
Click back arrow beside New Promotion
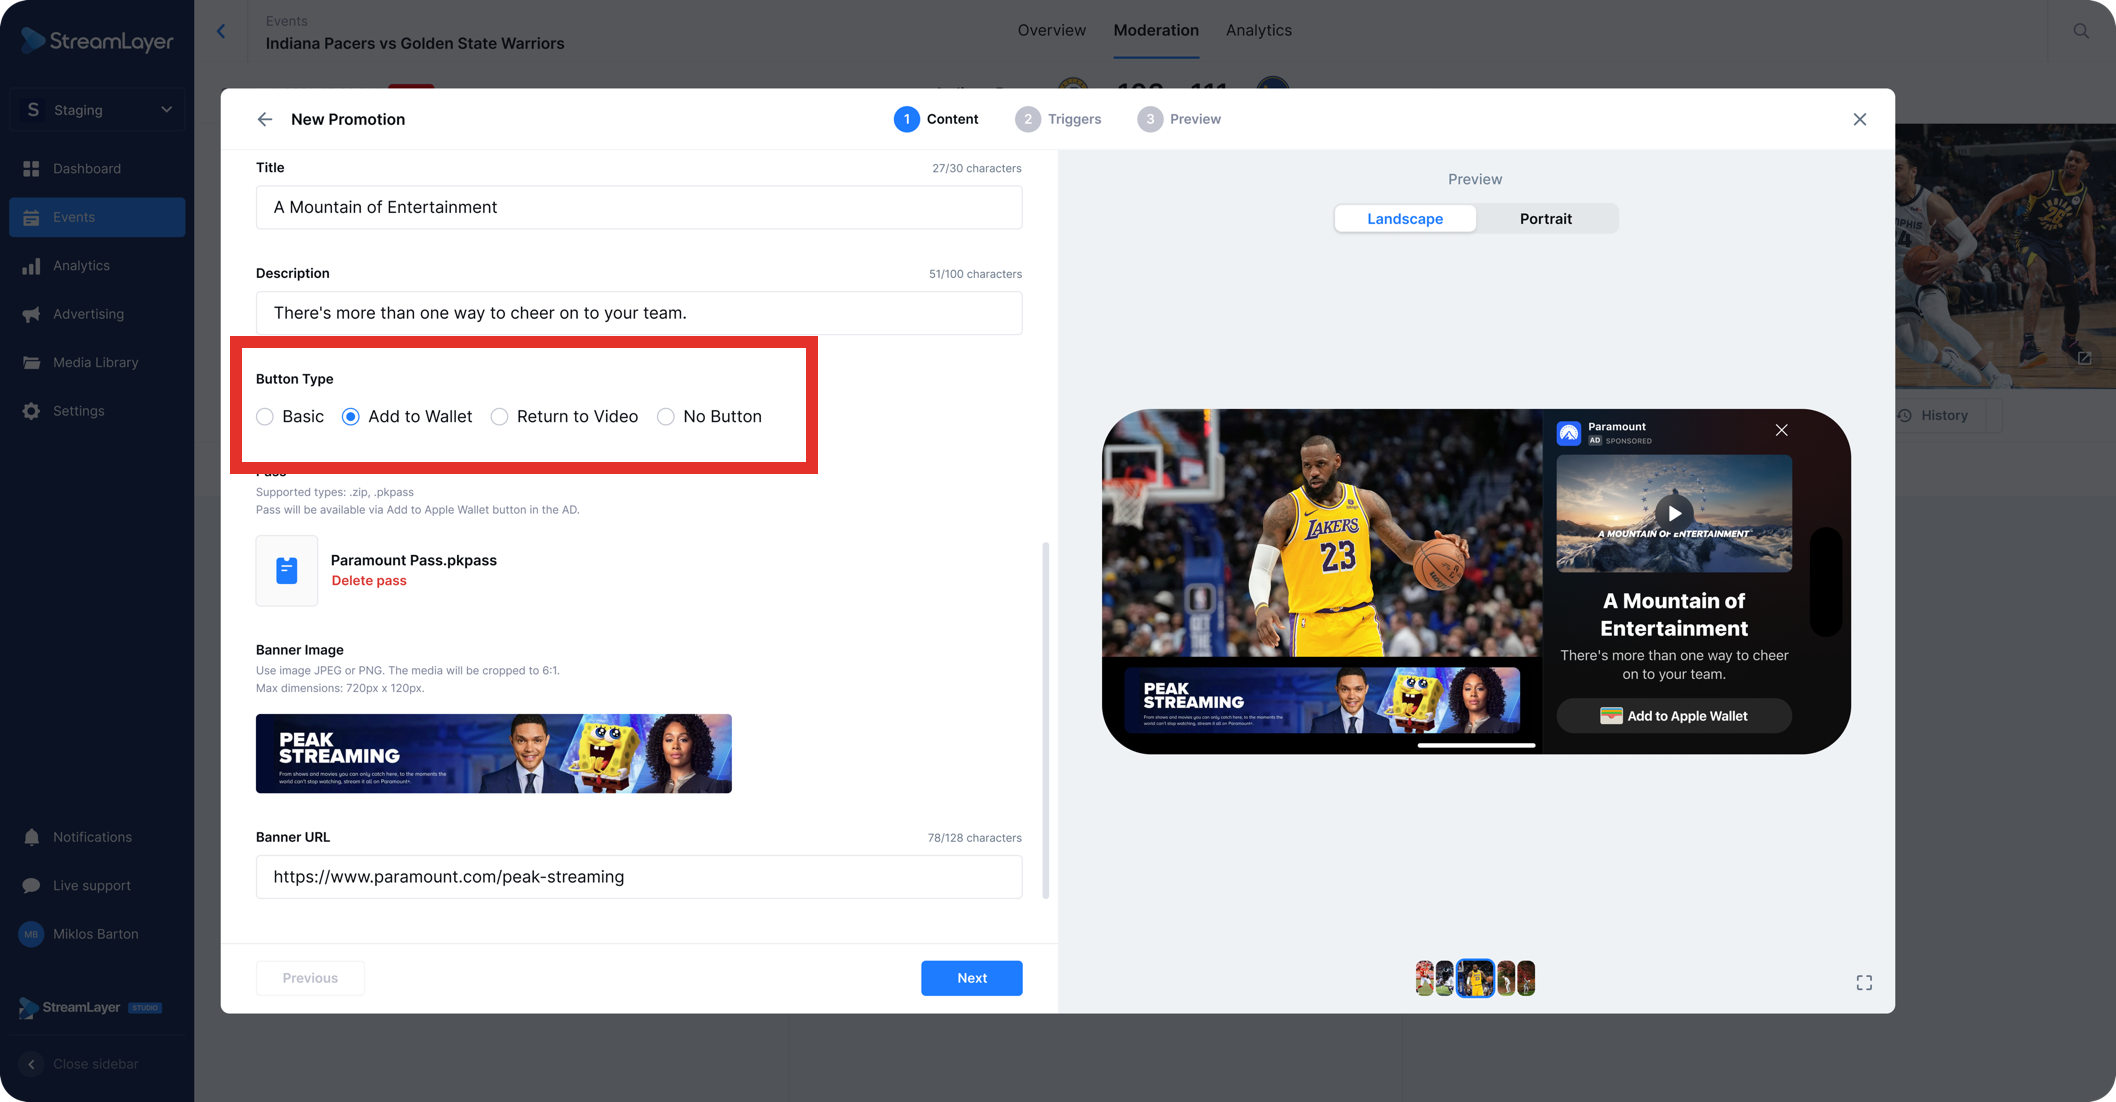click(x=265, y=119)
